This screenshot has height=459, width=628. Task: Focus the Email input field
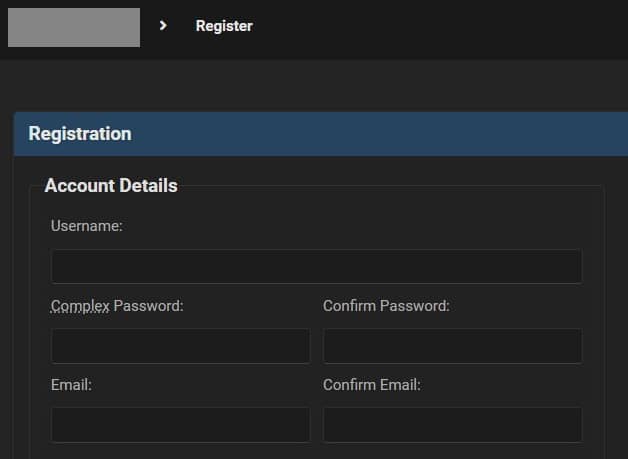coord(180,425)
